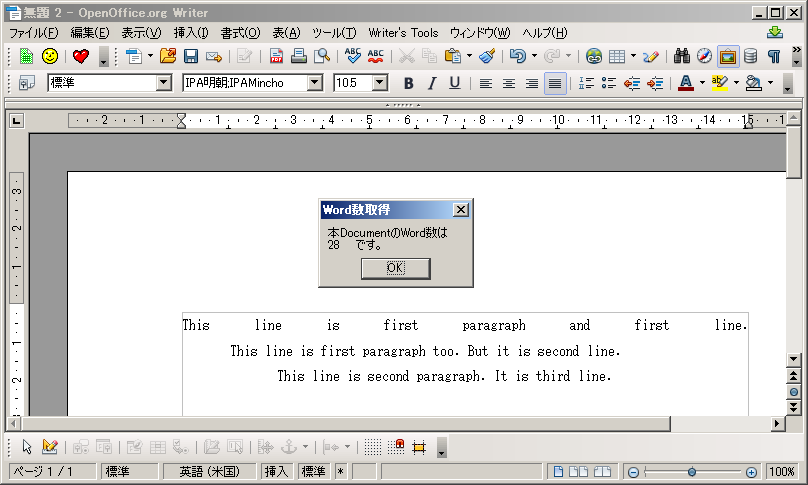This screenshot has width=808, height=485.
Task: Toggle AutoSpellcheck red wavy ABC
Action: (376, 56)
